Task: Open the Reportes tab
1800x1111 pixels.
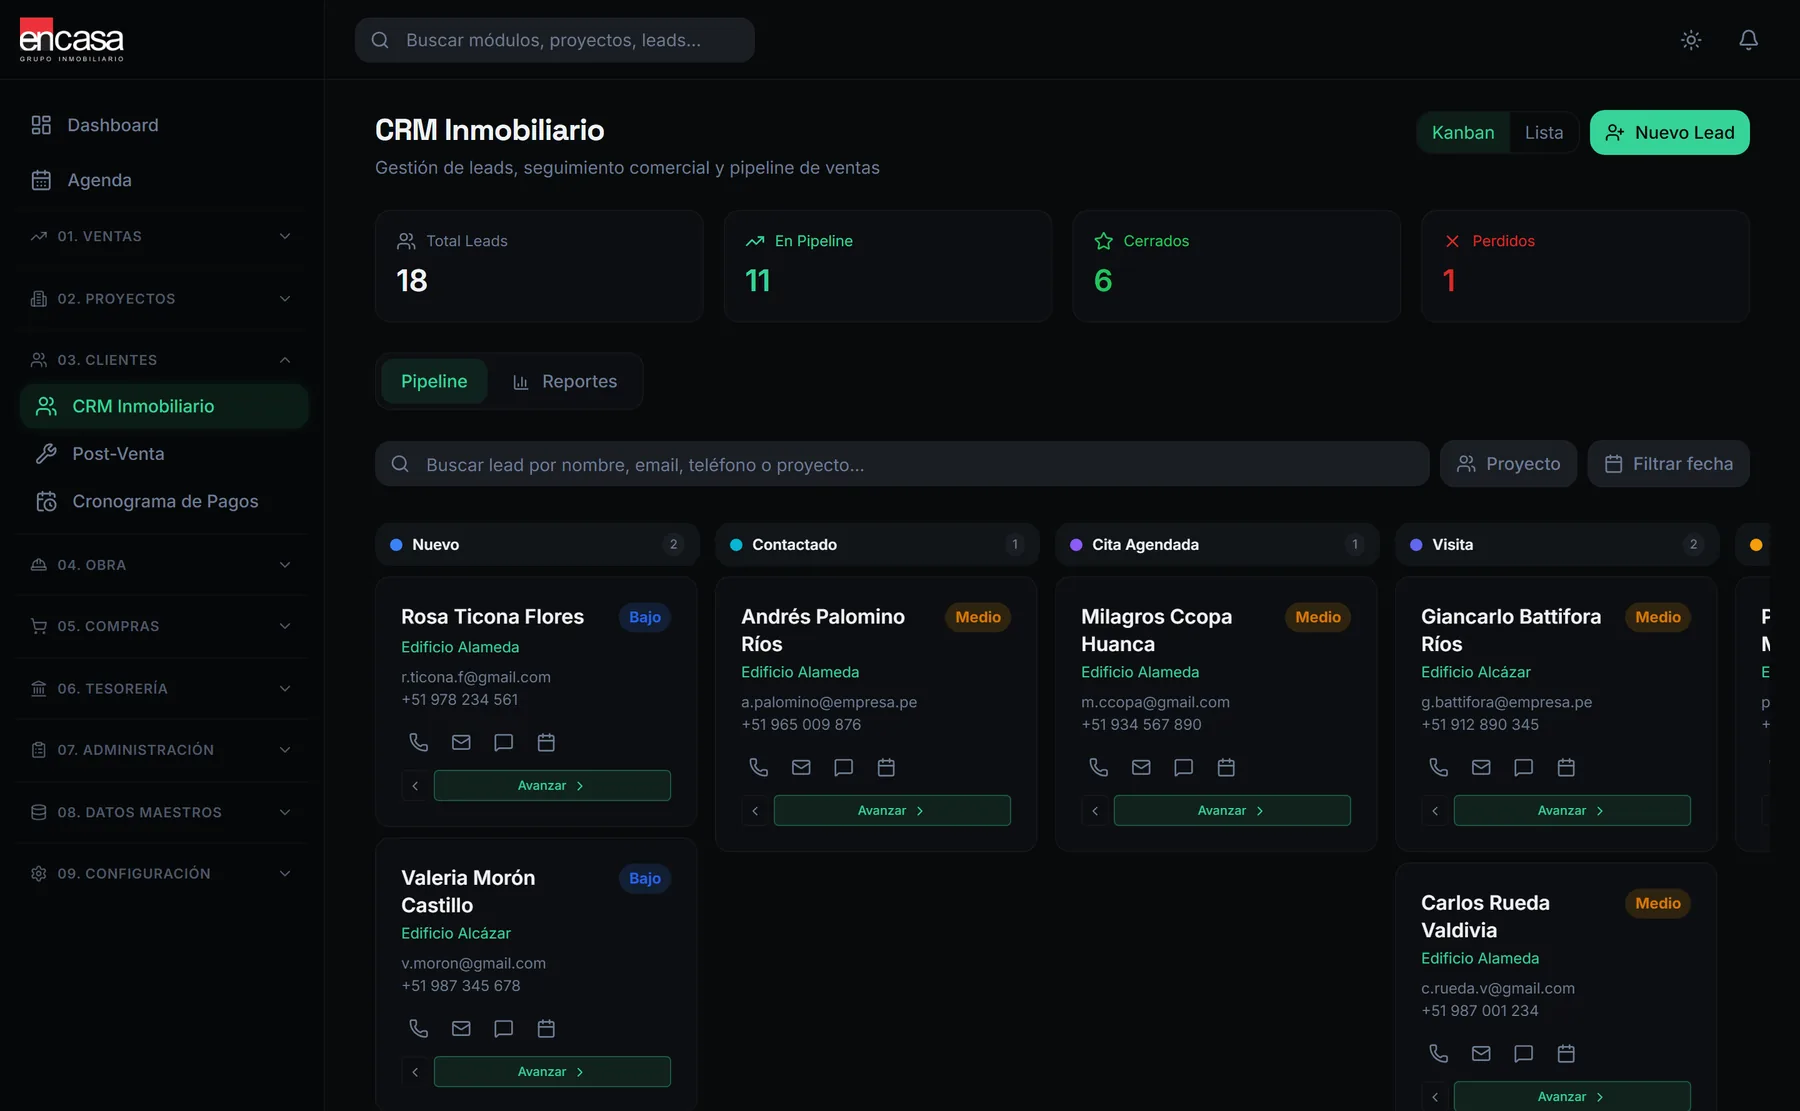Action: tap(565, 381)
